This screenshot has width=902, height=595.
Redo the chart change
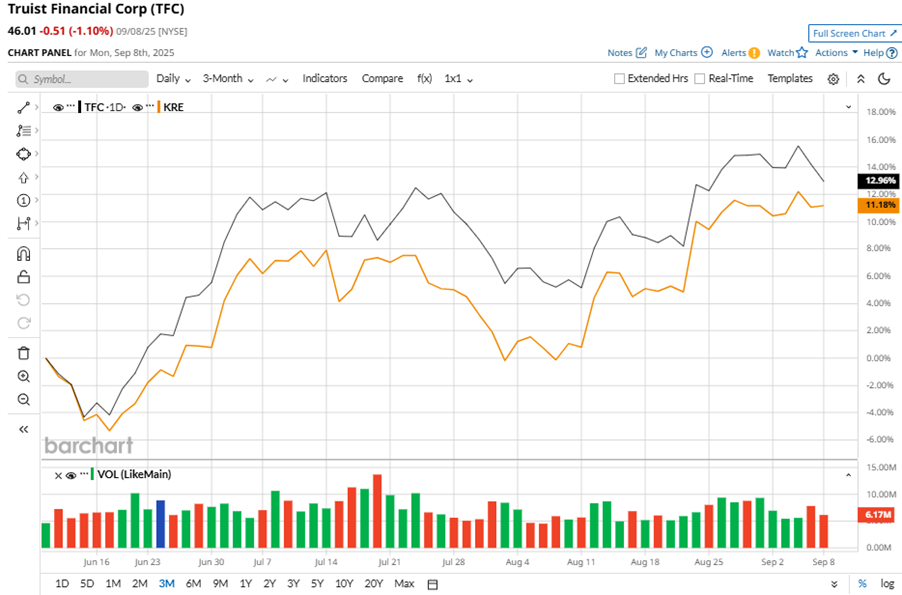tap(23, 323)
